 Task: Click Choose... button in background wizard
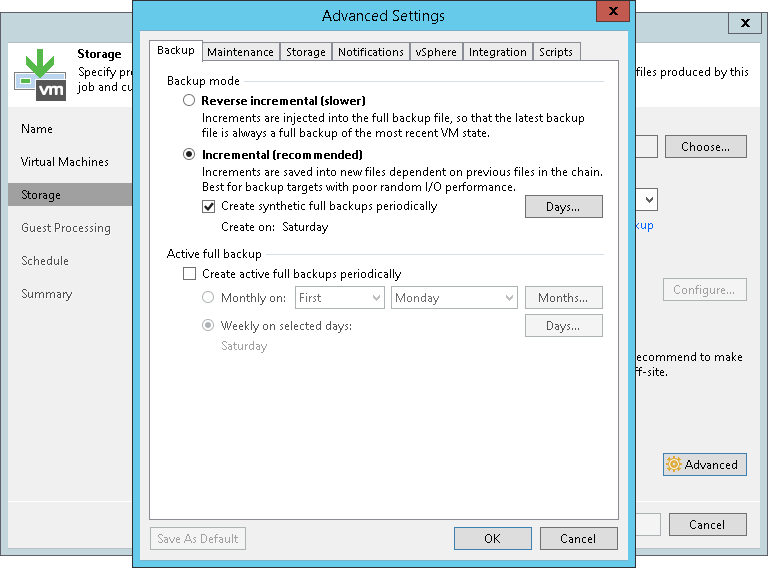(706, 146)
